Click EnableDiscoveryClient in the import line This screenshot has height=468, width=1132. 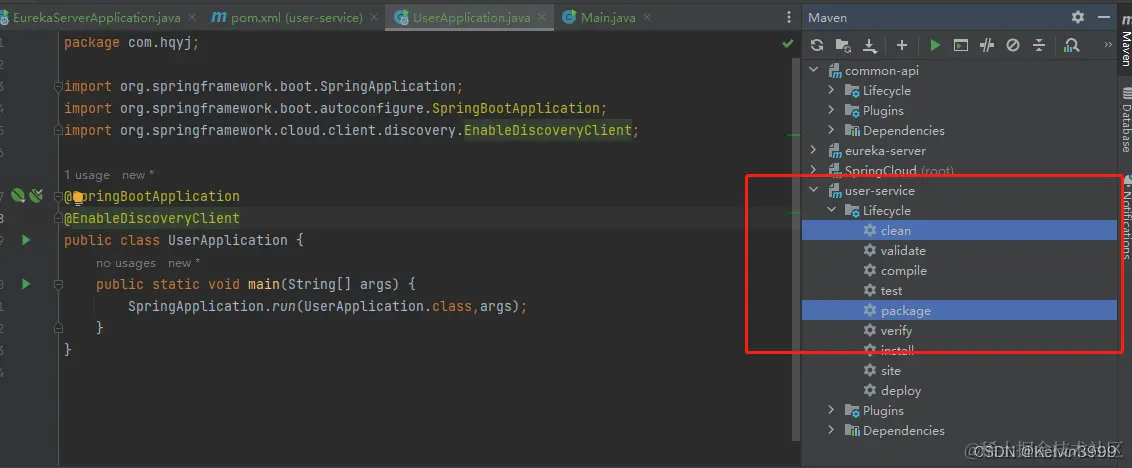click(x=548, y=130)
